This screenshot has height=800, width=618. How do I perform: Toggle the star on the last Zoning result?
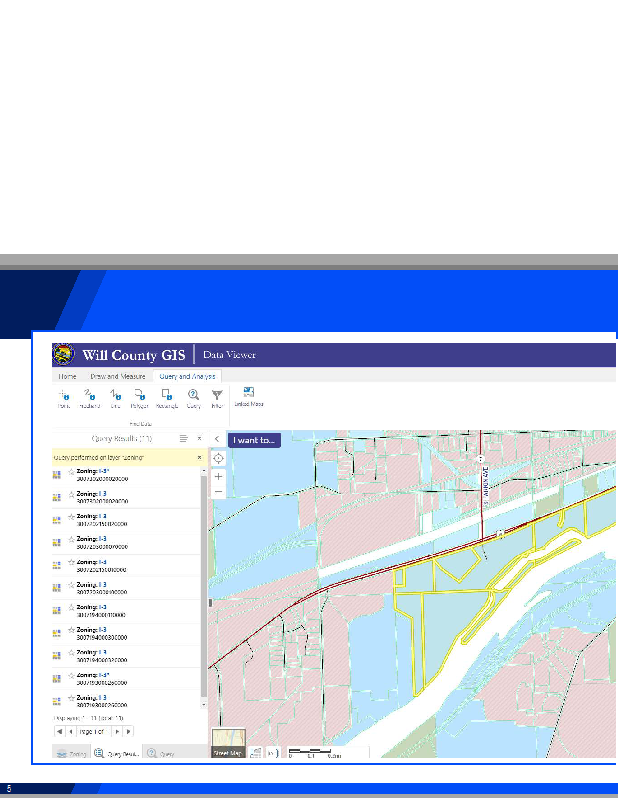pyautogui.click(x=70, y=699)
